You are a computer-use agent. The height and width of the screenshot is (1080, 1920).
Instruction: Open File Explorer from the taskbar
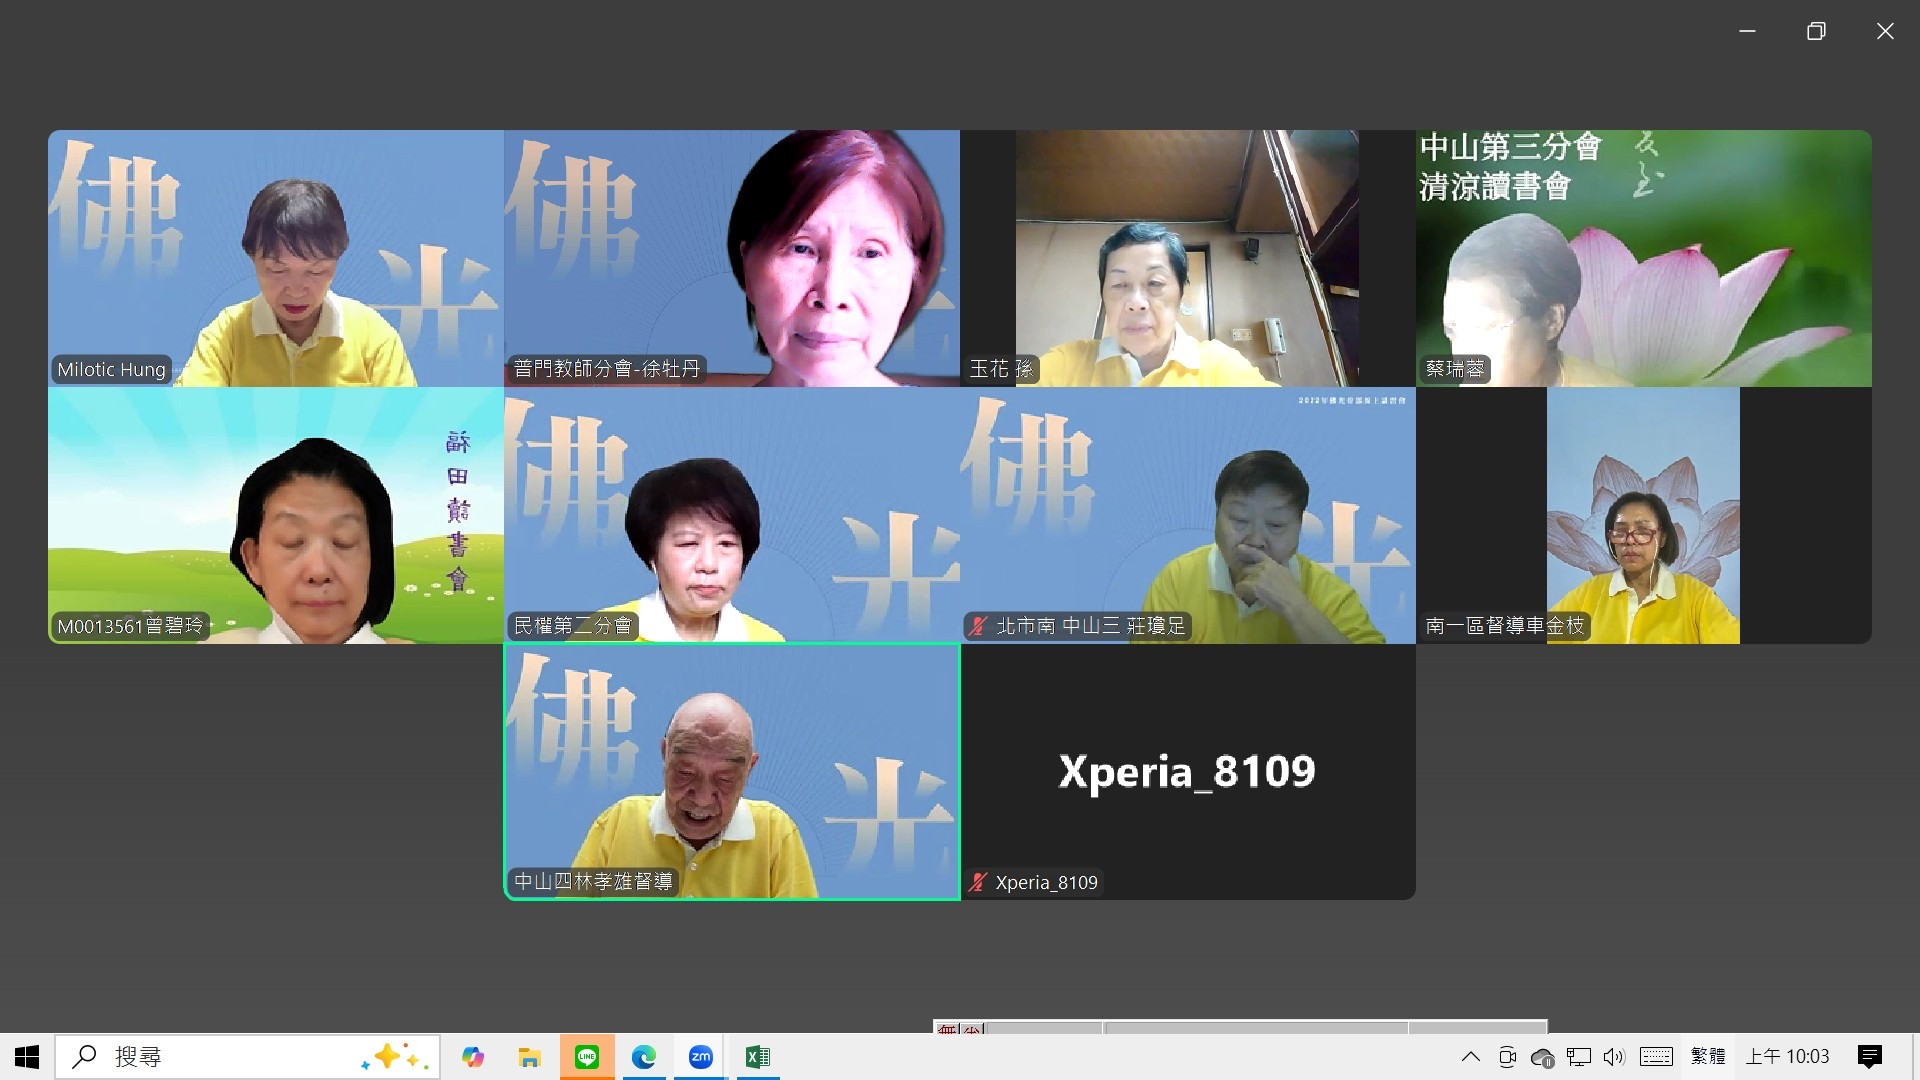coord(529,1057)
